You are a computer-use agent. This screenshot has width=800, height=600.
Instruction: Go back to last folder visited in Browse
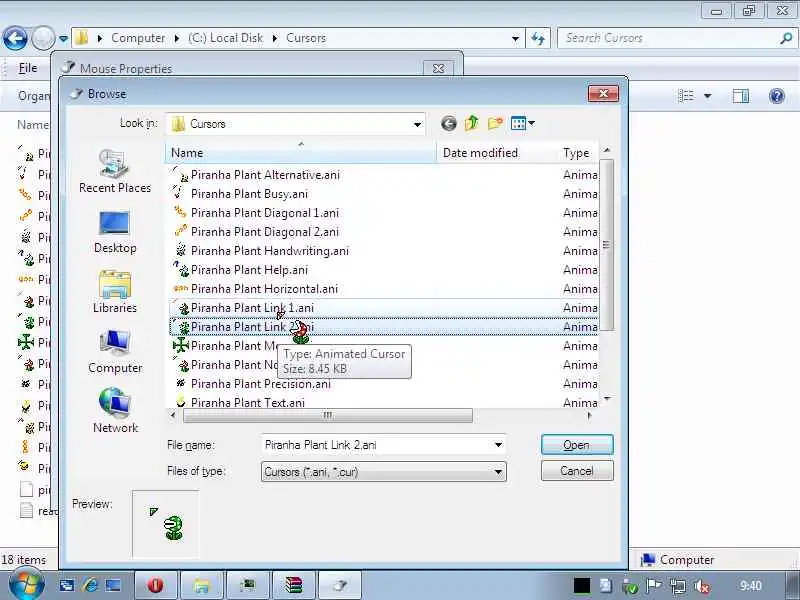click(x=448, y=123)
